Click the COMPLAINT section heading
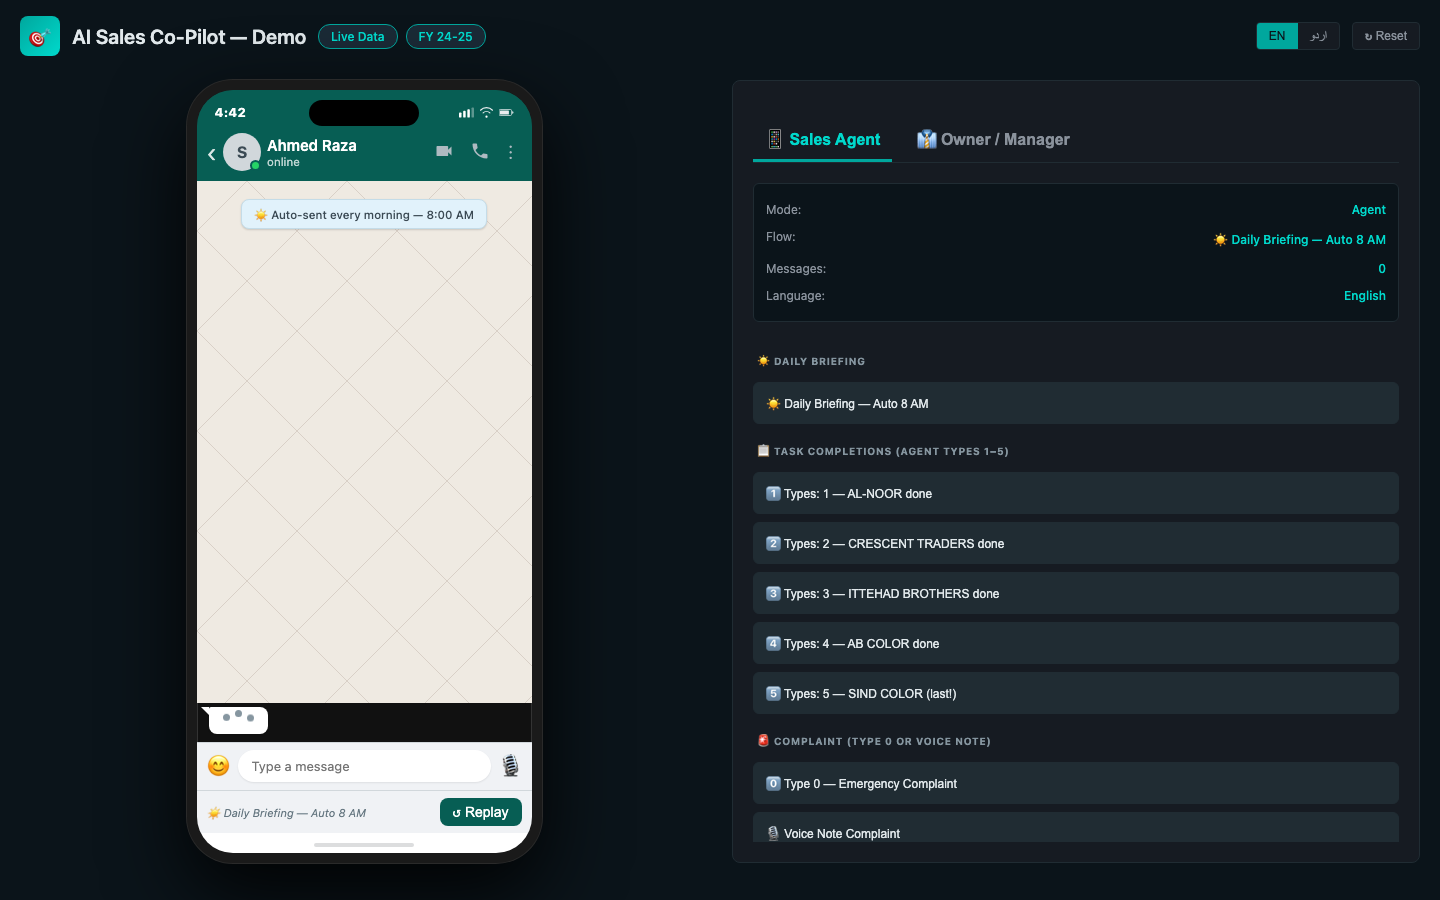The width and height of the screenshot is (1440, 900). (874, 741)
